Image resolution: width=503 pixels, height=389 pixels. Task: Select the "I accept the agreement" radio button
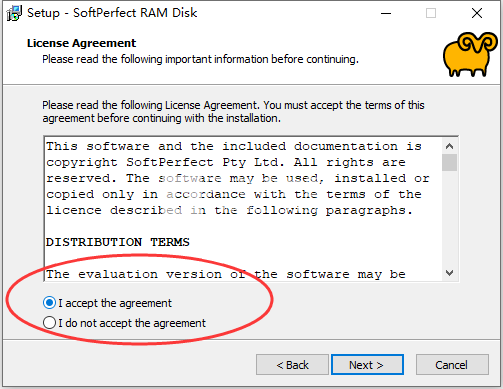49,303
